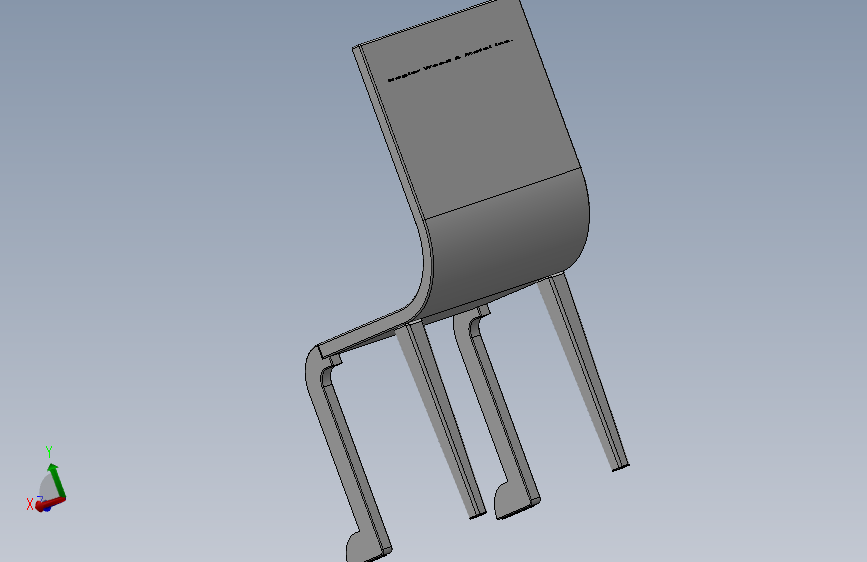Select the middle curved leg with the foot pad

496,412
